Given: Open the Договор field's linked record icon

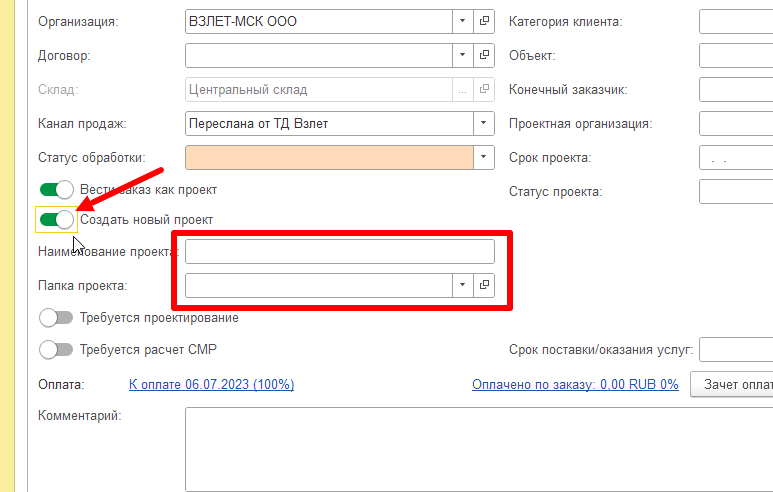Looking at the screenshot, I should coord(484,55).
